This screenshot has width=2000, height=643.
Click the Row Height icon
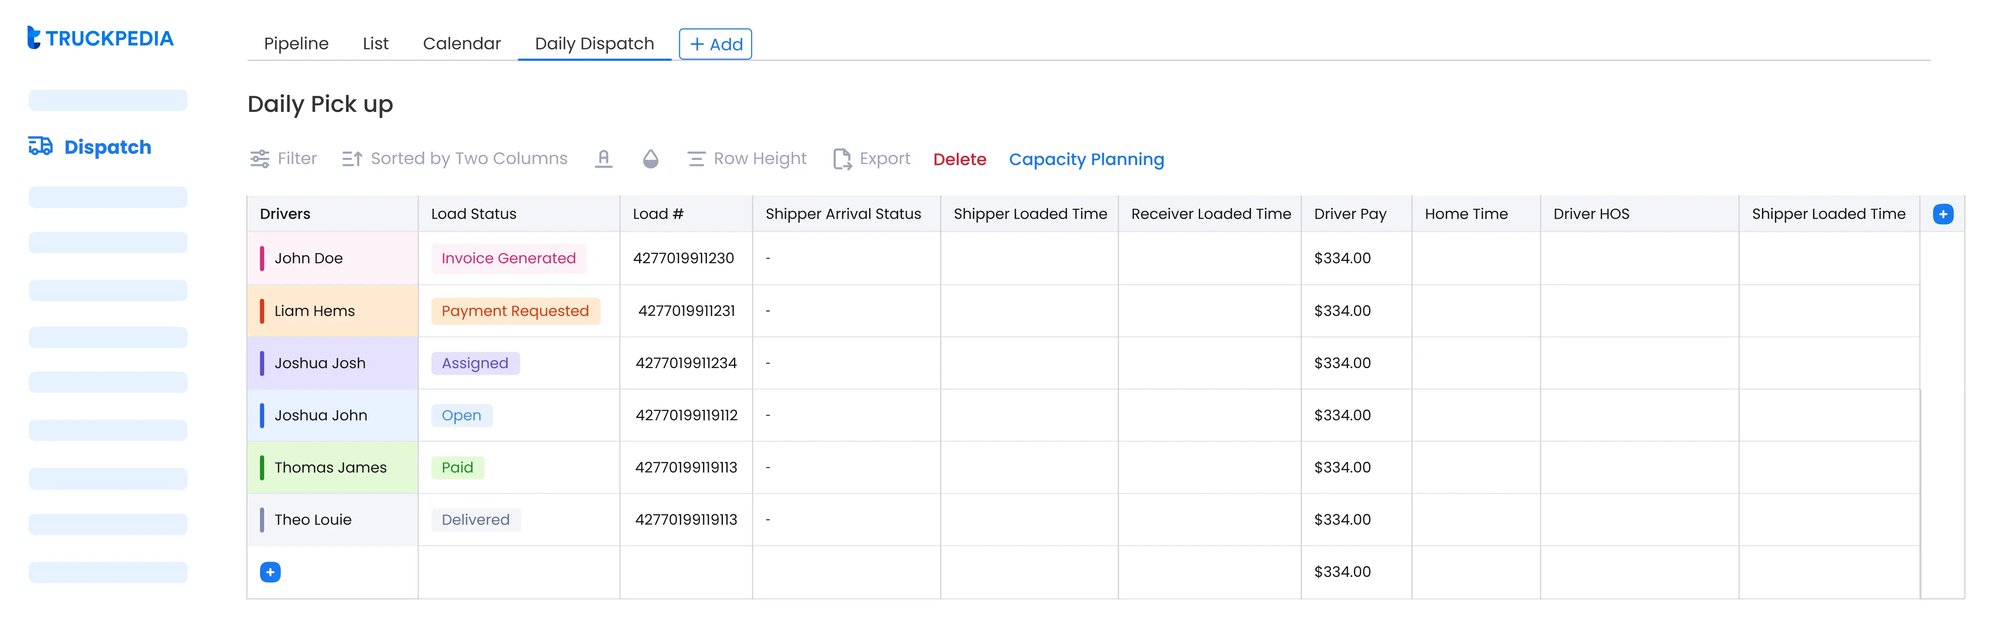[x=697, y=159]
